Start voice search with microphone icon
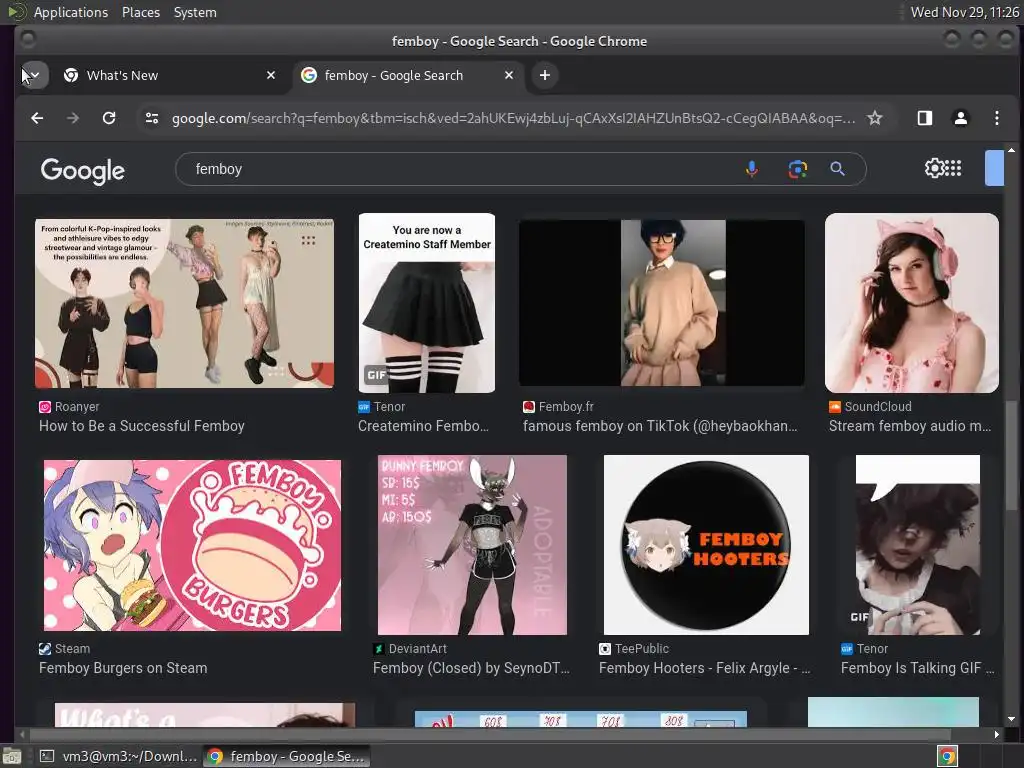Screen dimensions: 1024x768 752,169
